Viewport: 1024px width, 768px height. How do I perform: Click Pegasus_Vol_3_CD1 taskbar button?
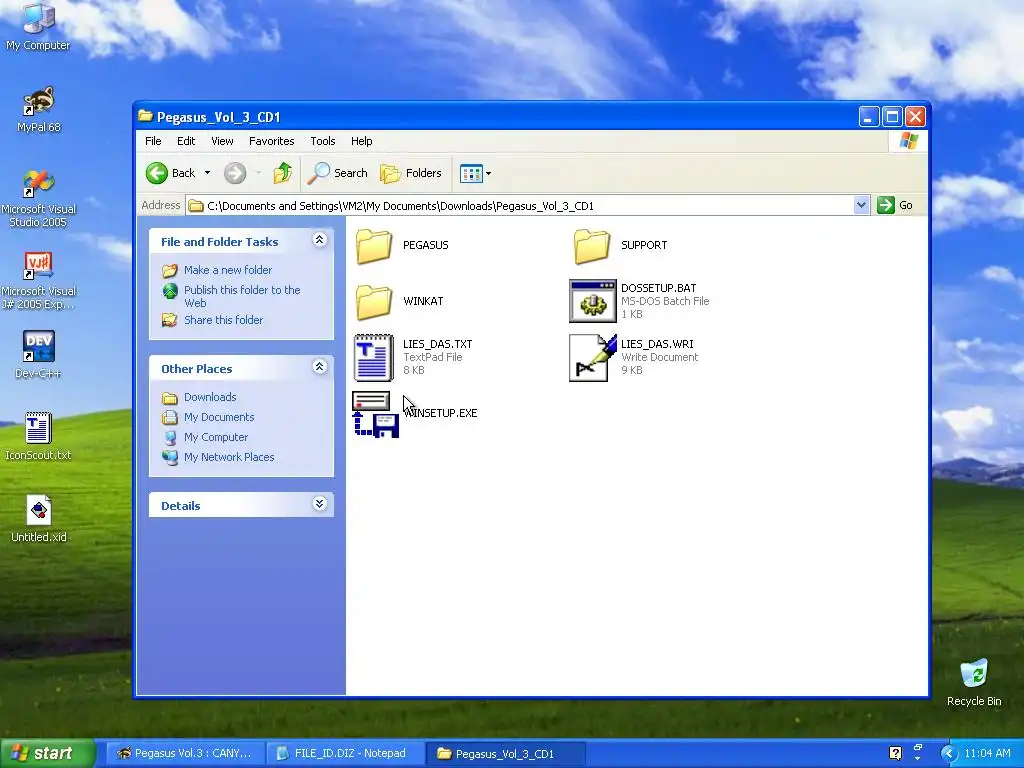(x=504, y=754)
